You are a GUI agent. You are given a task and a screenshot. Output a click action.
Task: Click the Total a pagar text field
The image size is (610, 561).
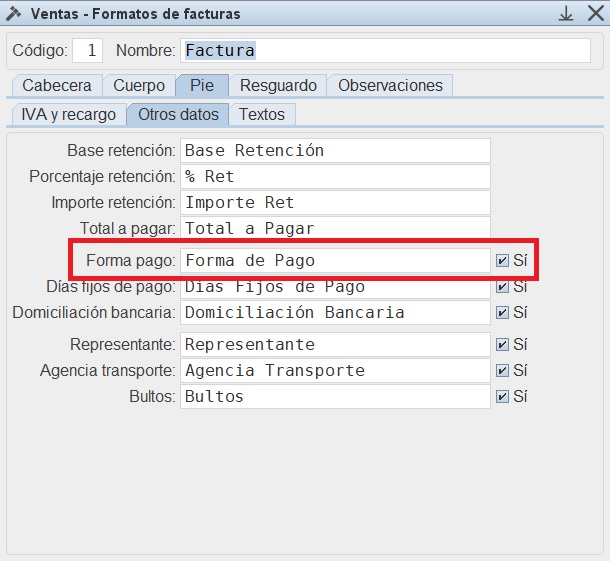click(335, 229)
